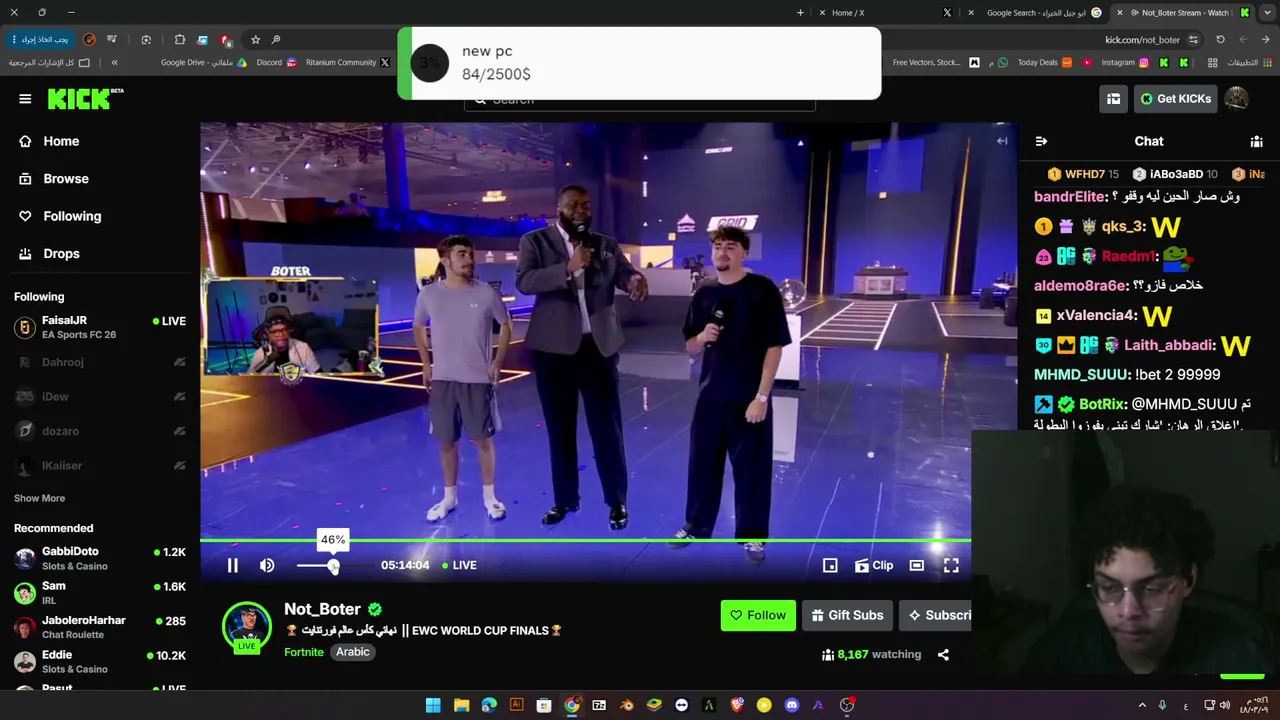Click the Get KICKs button
1280x720 pixels.
pos(1175,99)
